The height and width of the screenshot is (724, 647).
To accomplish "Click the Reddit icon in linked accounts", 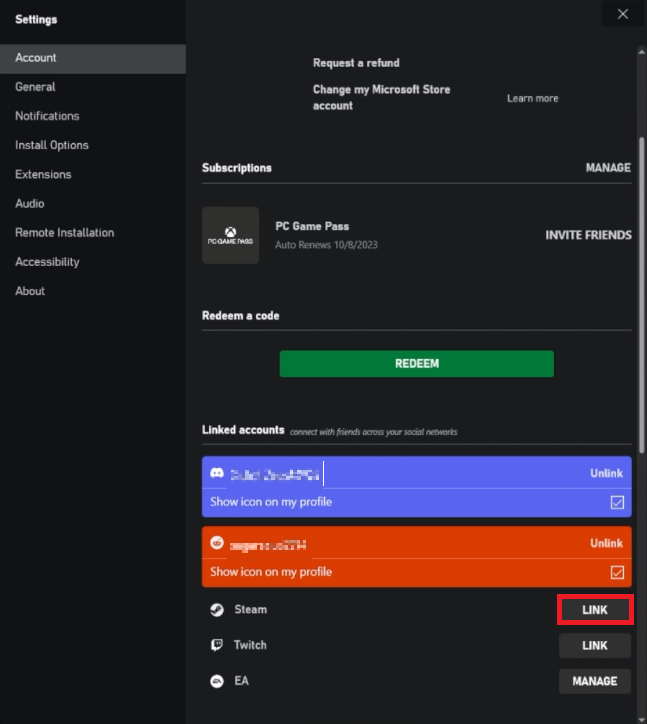I will click(x=217, y=544).
